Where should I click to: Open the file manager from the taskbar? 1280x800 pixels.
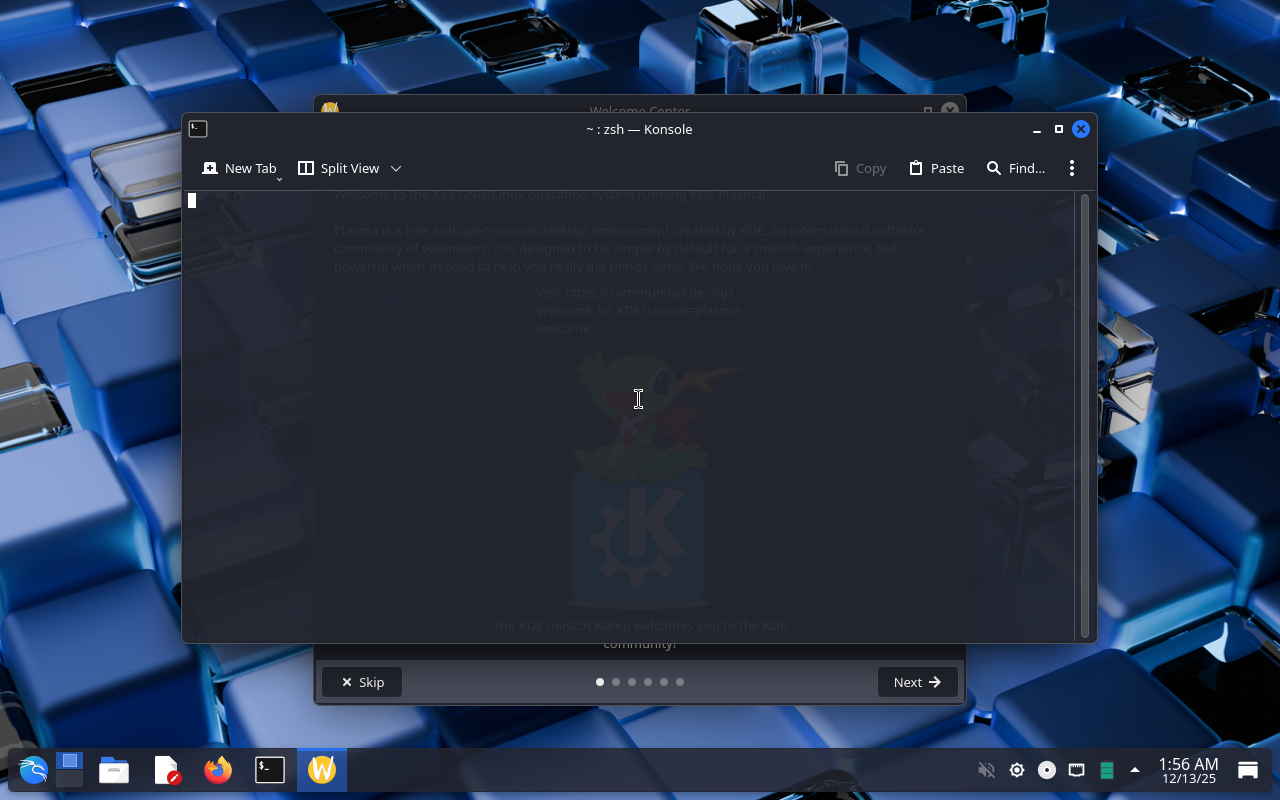tap(114, 770)
